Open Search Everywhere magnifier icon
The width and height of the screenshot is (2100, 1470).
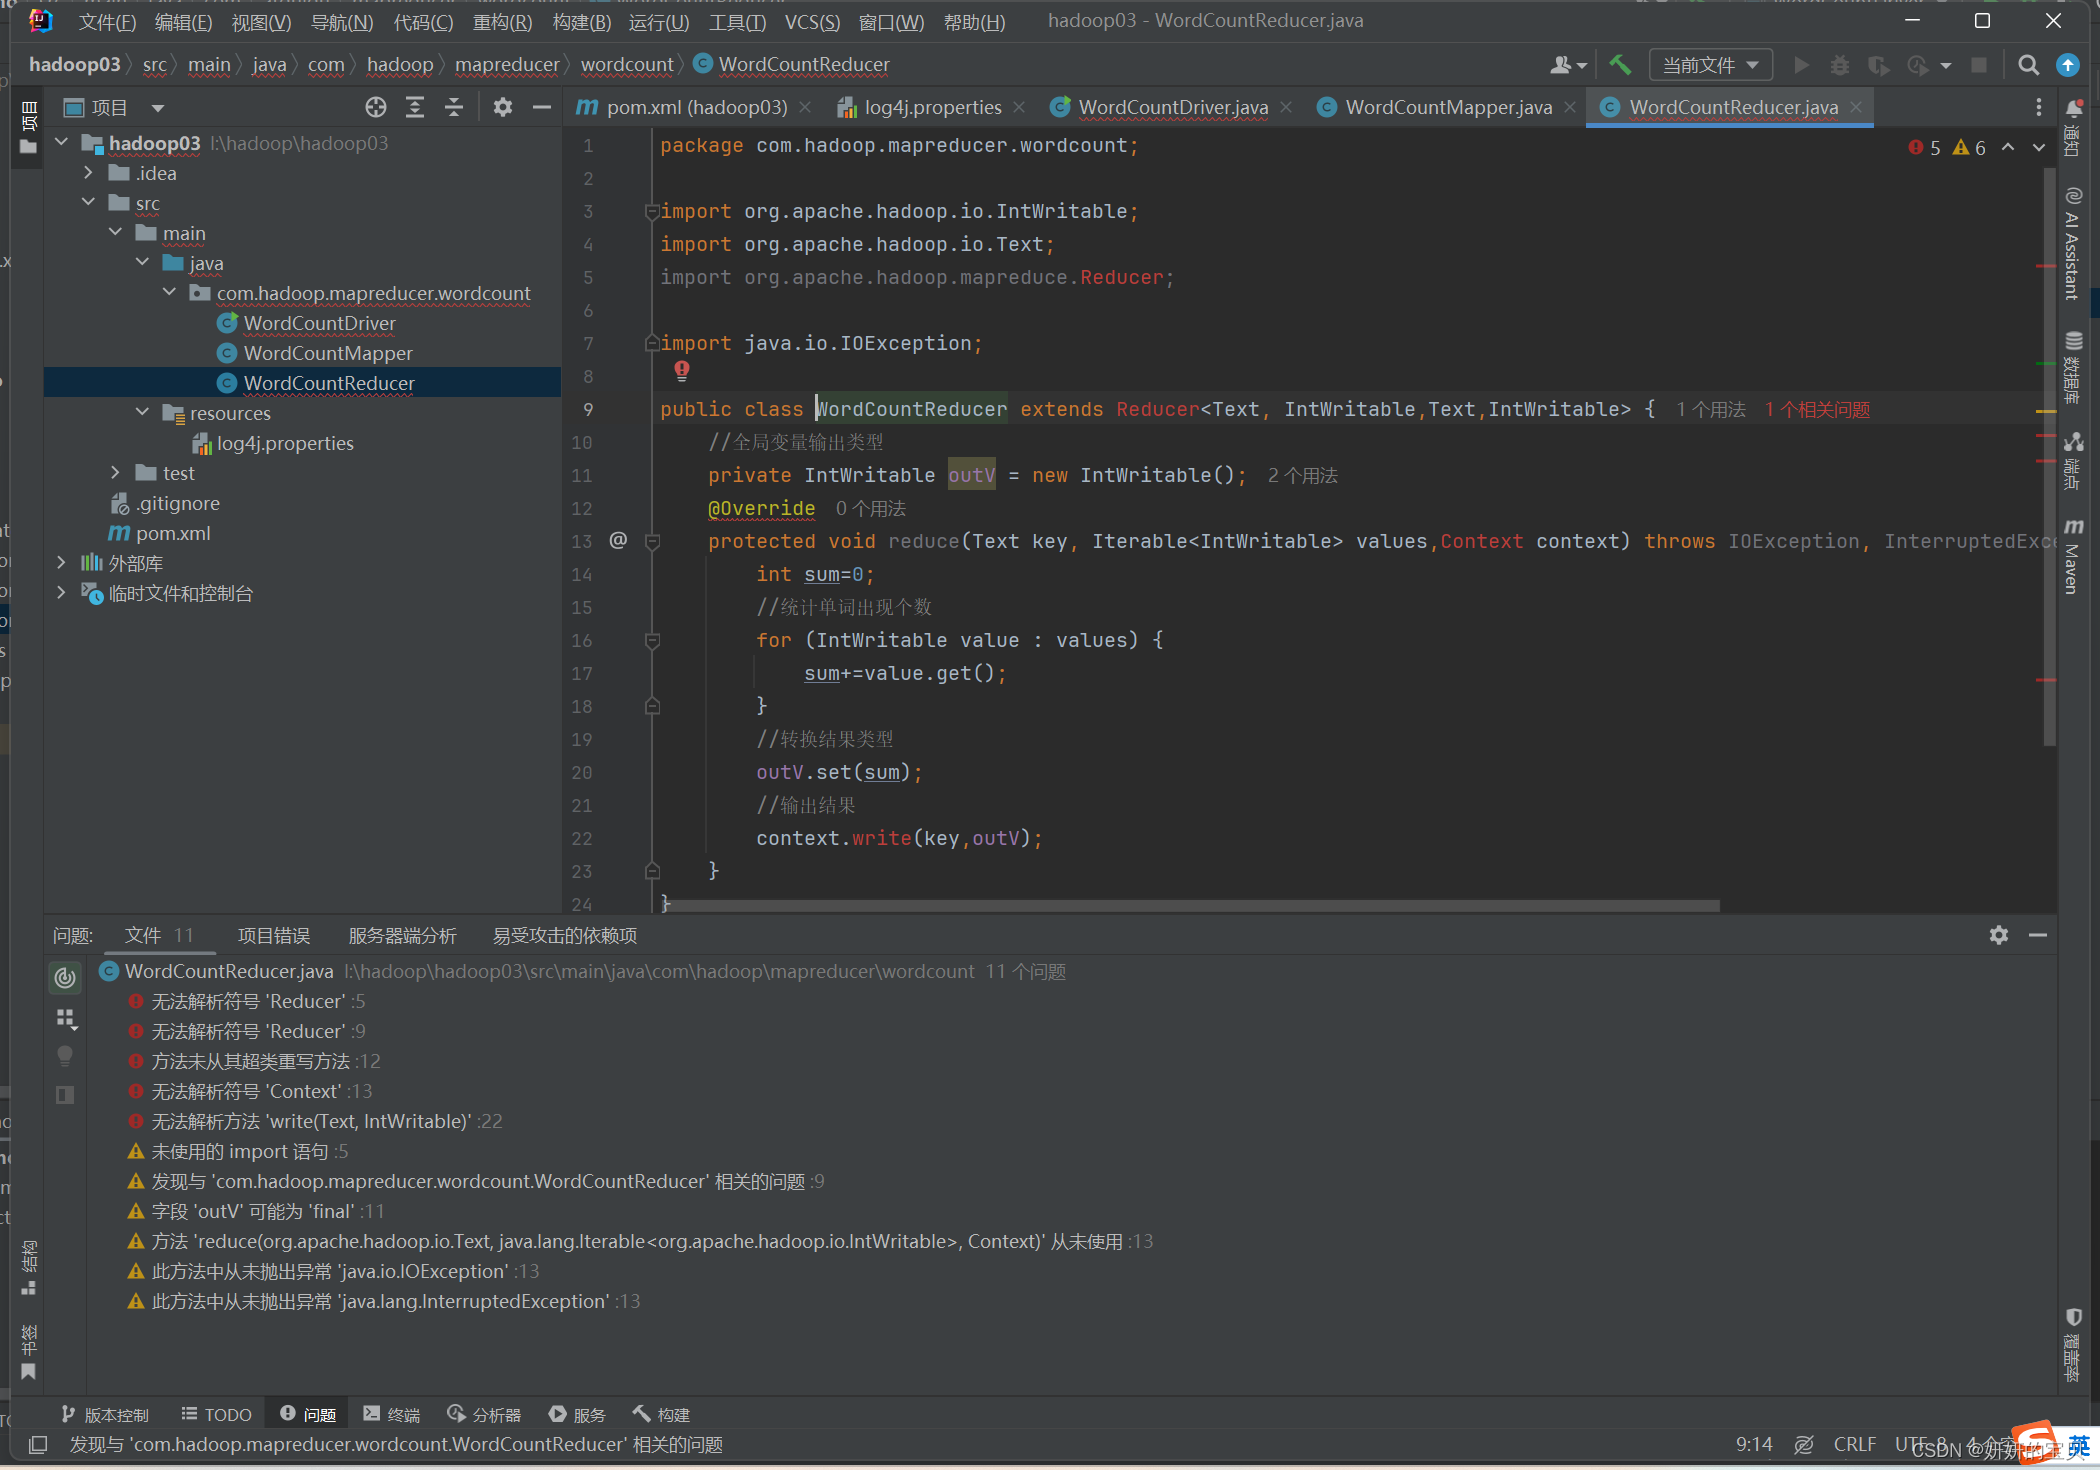[2028, 65]
